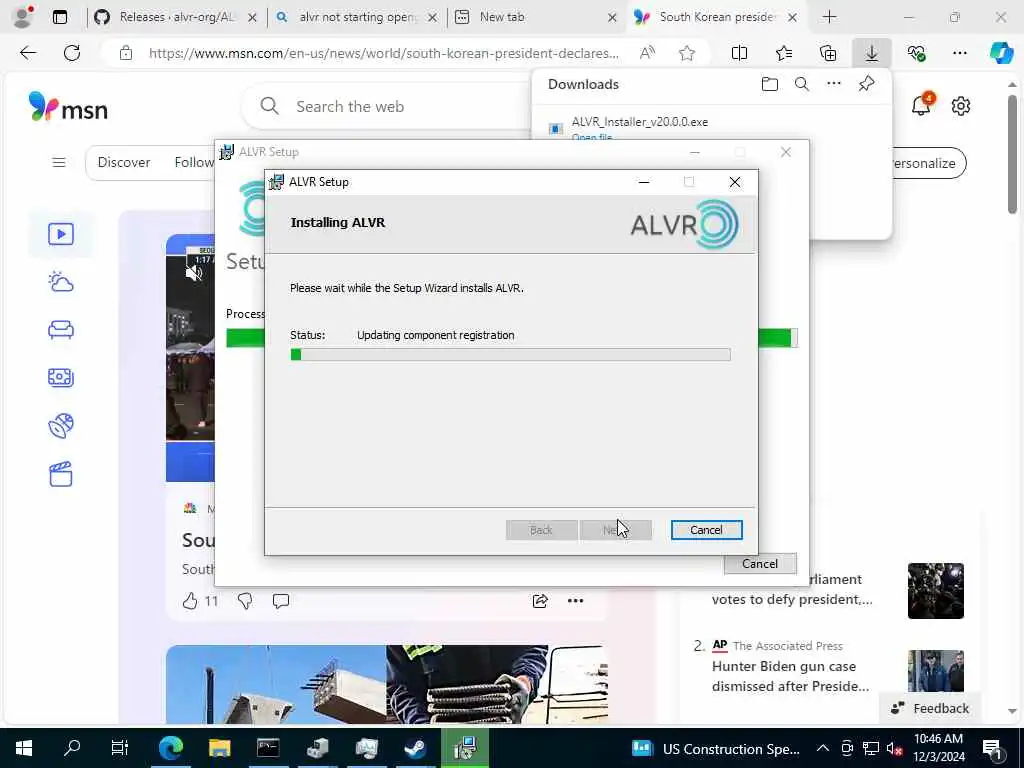Open File Explorer from the taskbar
1024x768 pixels.
pyautogui.click(x=219, y=748)
